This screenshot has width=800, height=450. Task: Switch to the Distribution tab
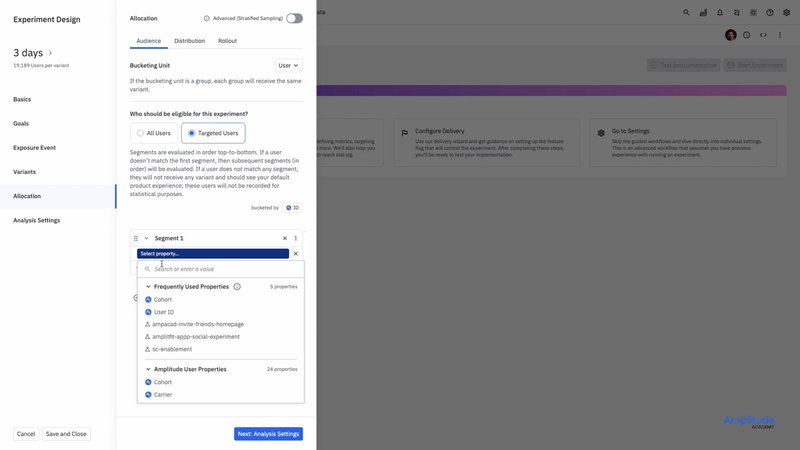(189, 41)
